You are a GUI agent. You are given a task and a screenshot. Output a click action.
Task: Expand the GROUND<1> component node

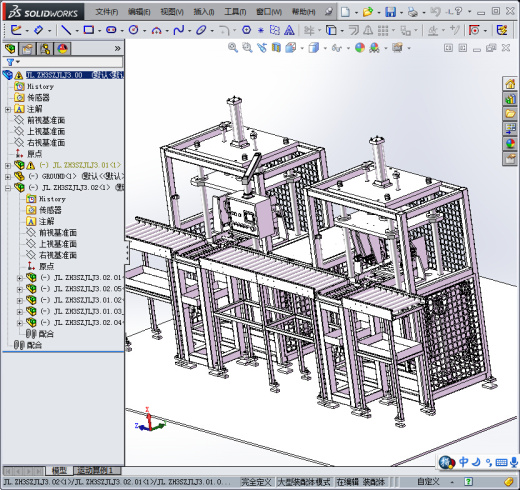pyautogui.click(x=8, y=176)
